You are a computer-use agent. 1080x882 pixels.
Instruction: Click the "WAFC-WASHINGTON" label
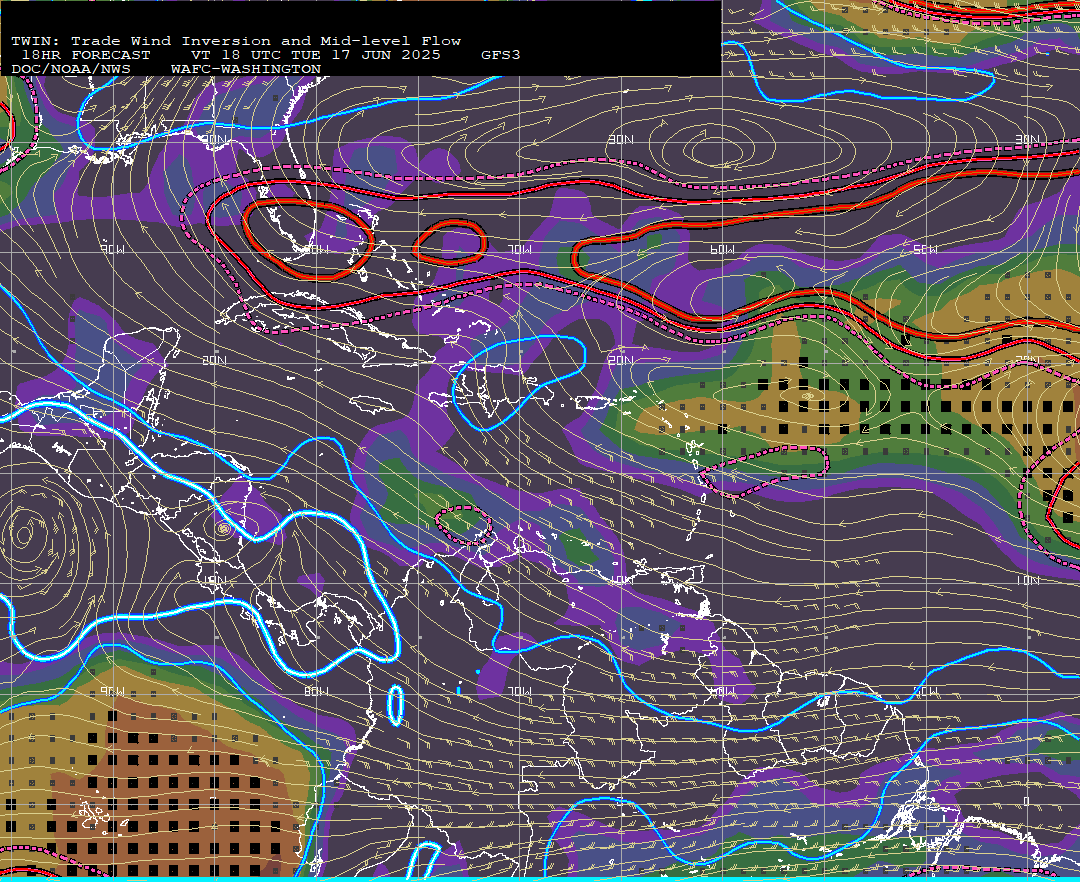[x=246, y=70]
